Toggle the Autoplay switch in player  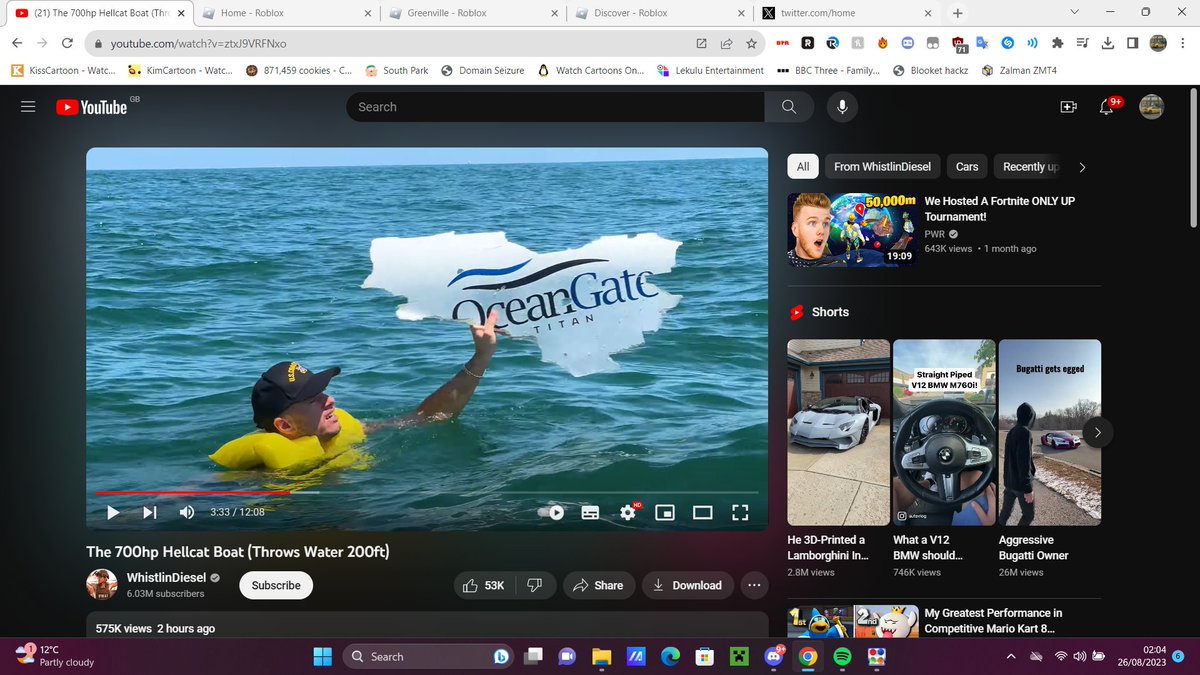point(551,512)
